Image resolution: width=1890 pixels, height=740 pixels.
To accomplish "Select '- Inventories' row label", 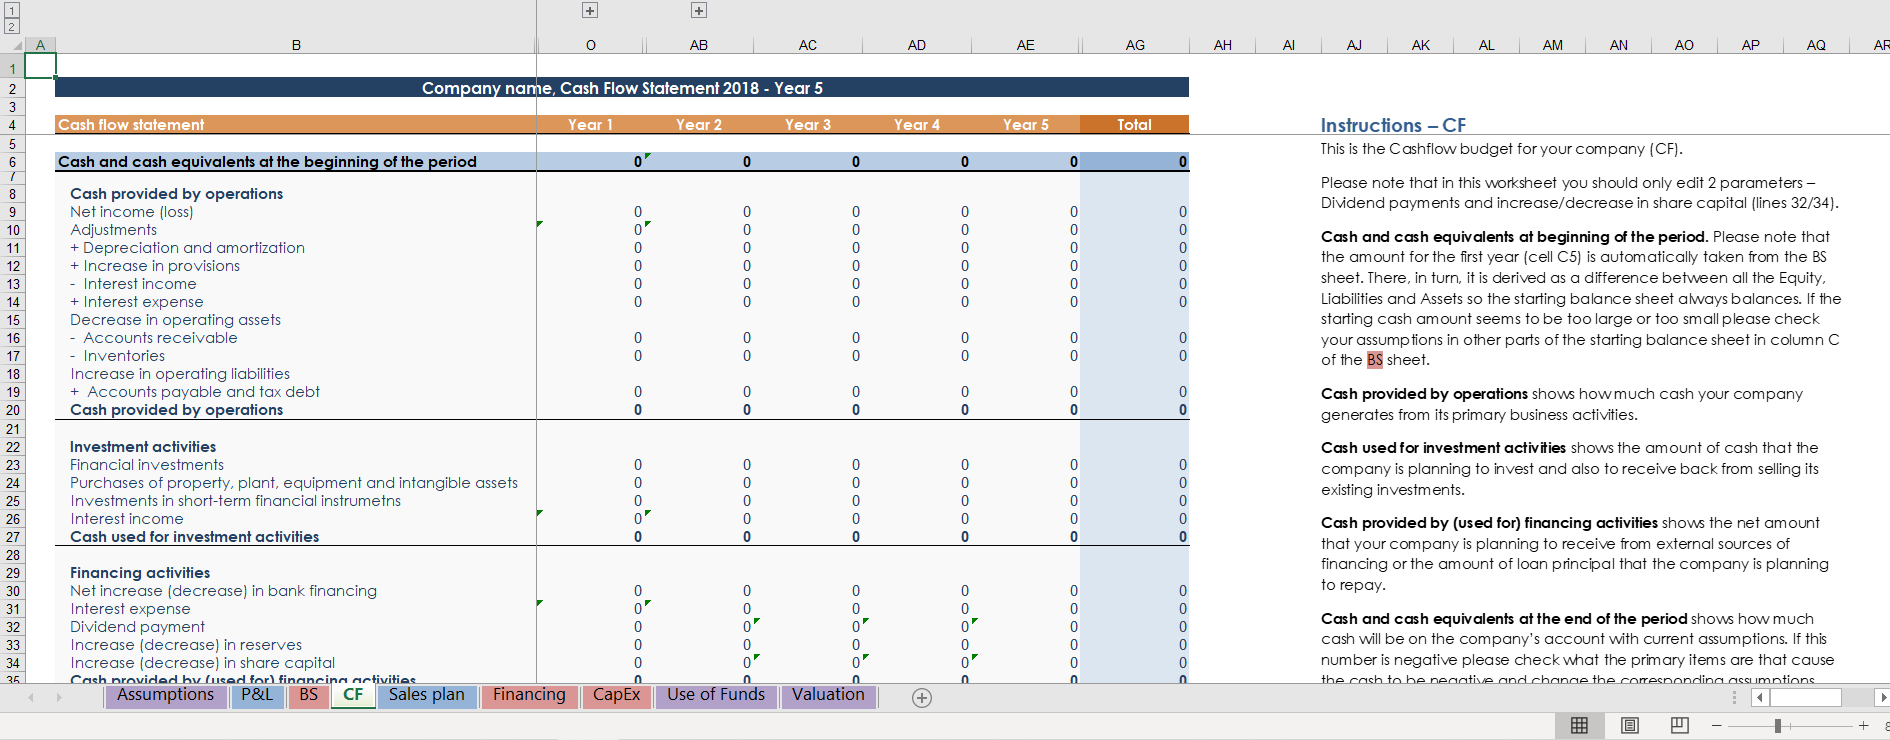I will pos(118,356).
